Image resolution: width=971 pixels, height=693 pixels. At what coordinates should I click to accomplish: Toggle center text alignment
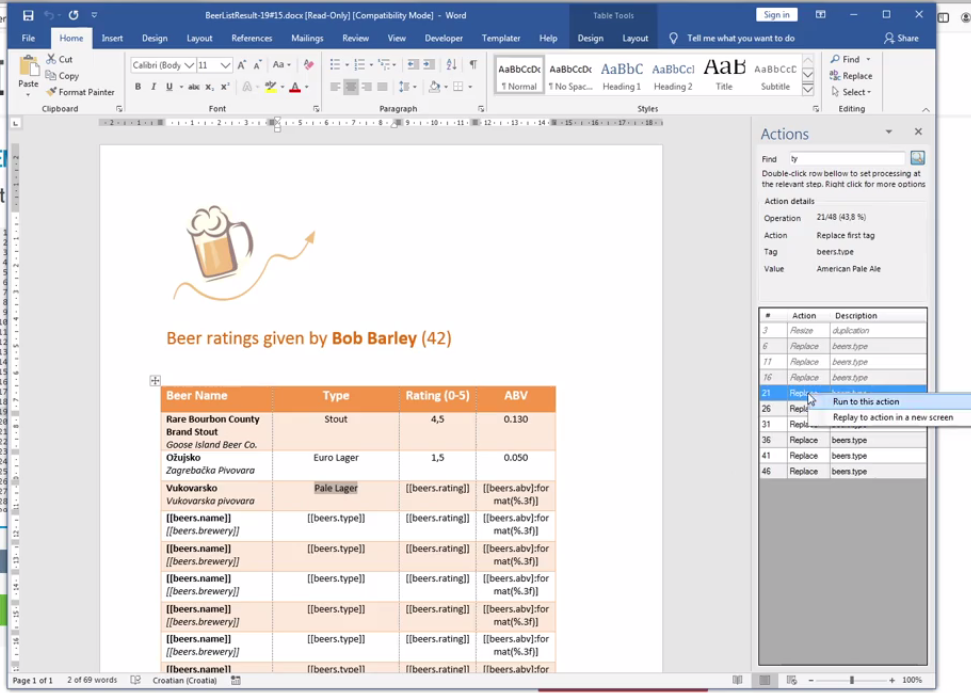click(x=351, y=88)
